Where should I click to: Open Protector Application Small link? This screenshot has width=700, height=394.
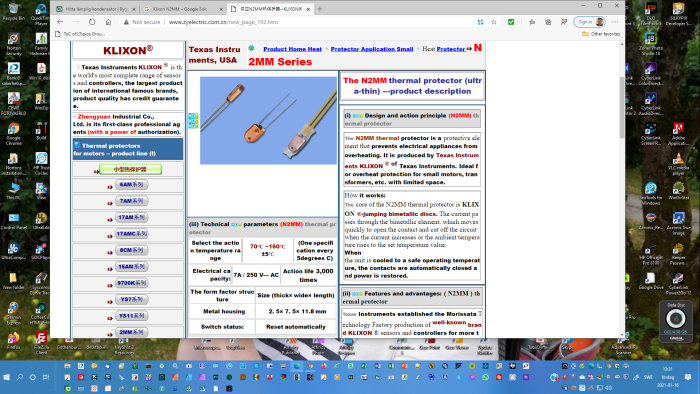(372, 49)
